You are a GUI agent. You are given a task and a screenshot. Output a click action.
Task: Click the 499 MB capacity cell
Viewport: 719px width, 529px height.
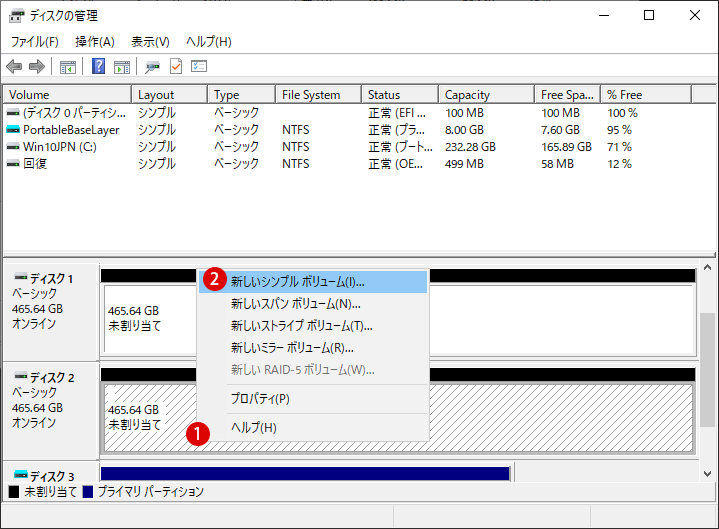click(464, 164)
